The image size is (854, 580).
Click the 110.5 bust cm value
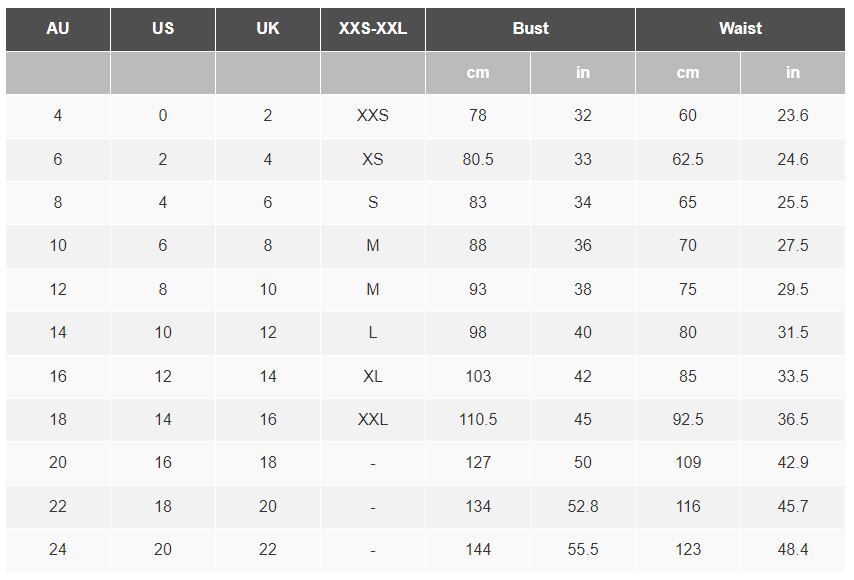[x=478, y=419]
